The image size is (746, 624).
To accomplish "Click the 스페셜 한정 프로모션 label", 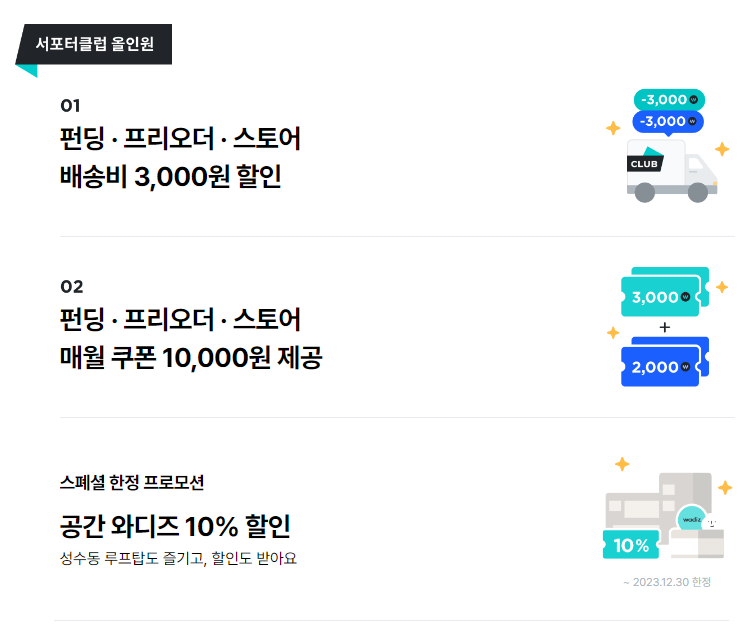I will (x=132, y=482).
